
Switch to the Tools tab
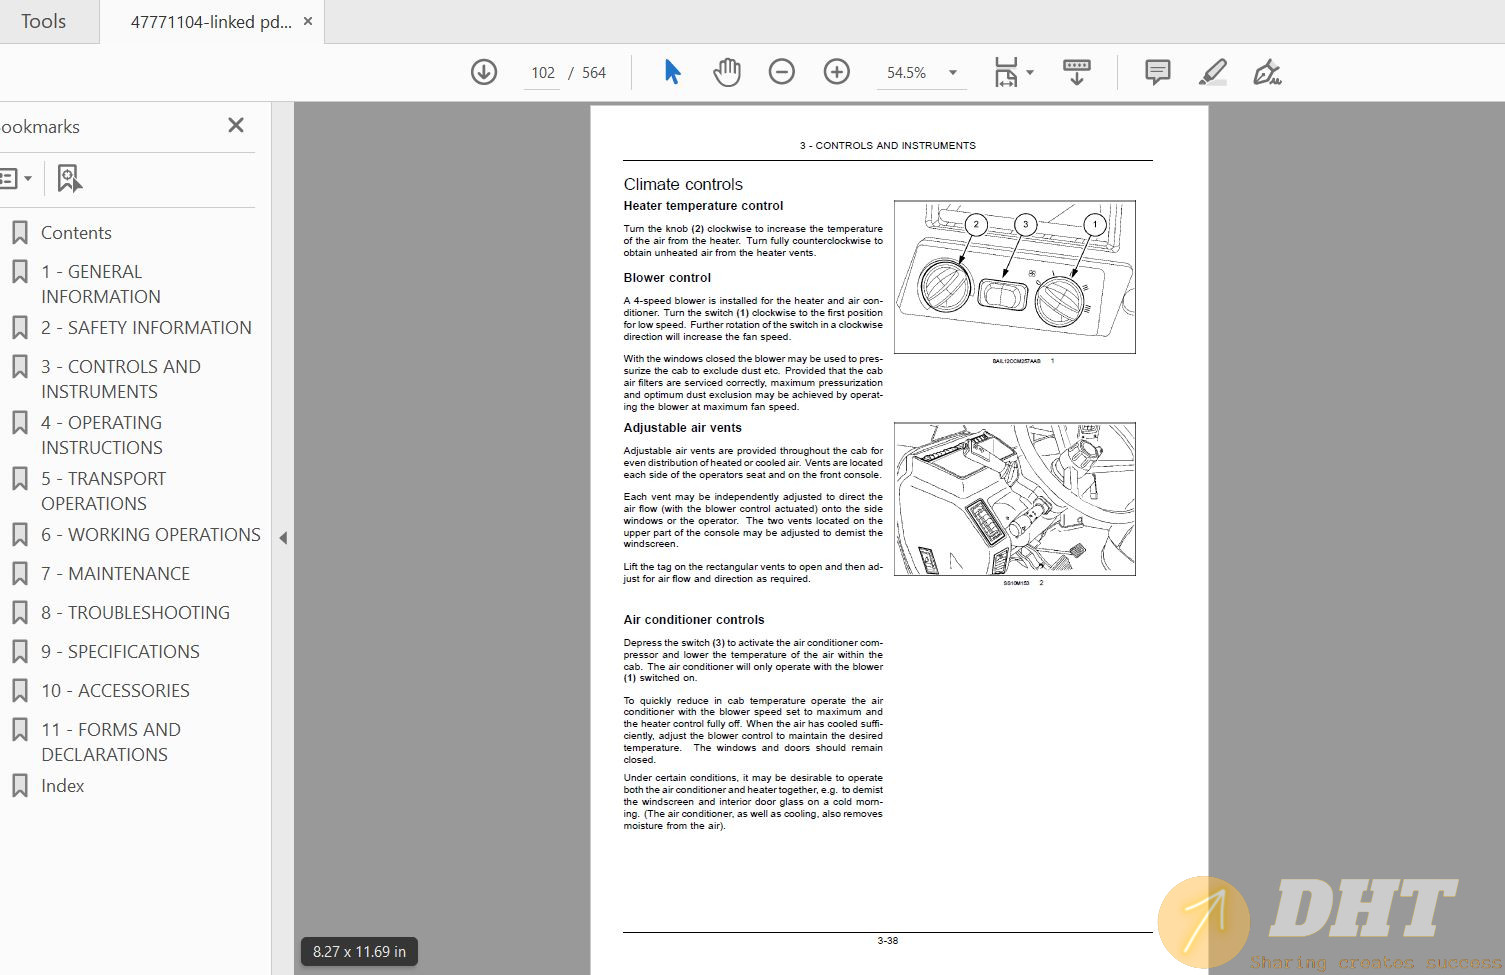[x=44, y=21]
